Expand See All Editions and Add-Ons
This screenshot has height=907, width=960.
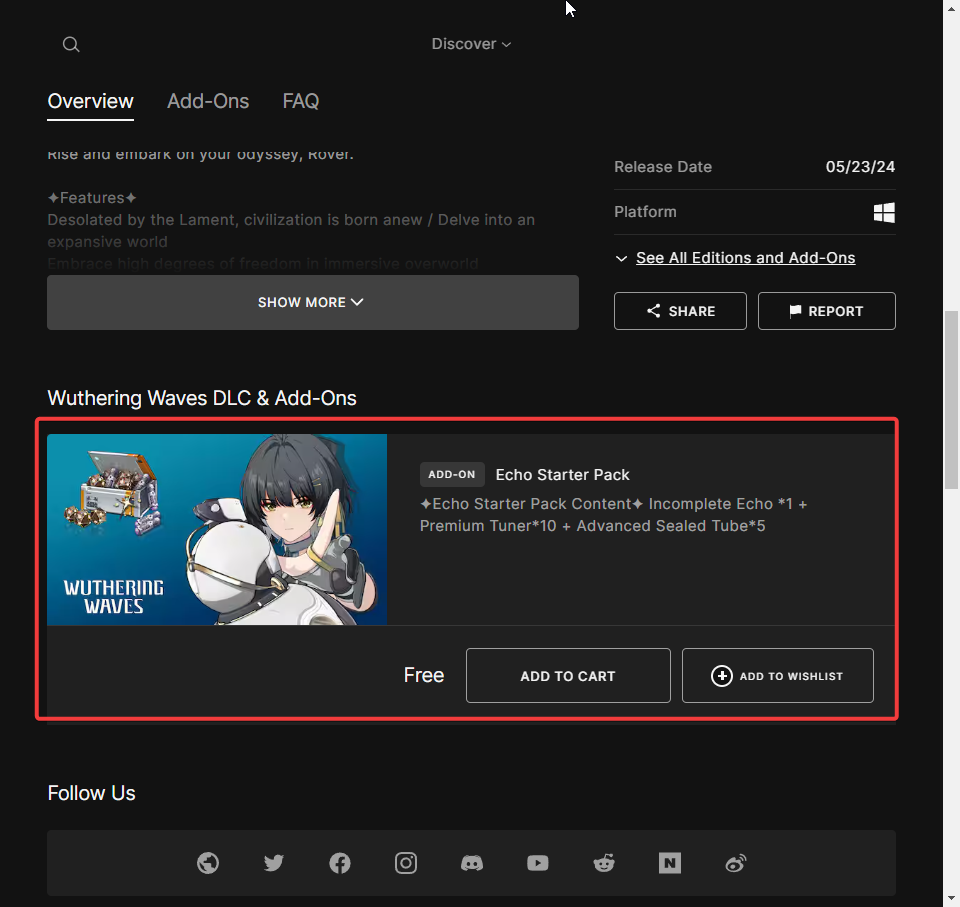[x=746, y=257]
